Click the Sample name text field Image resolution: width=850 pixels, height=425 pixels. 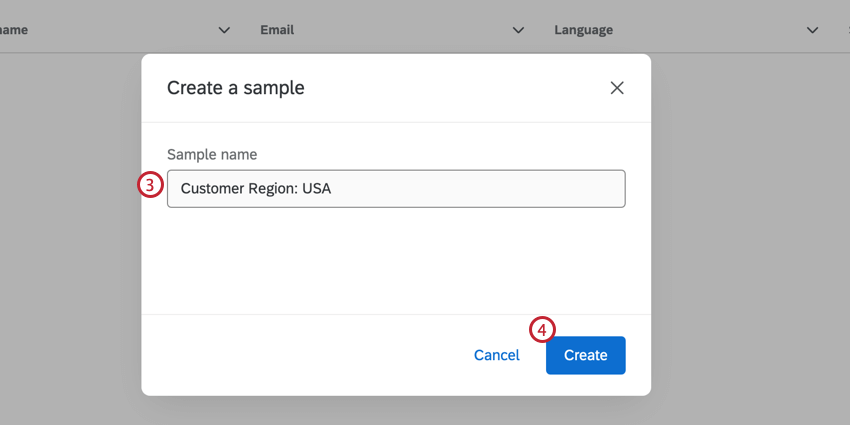tap(396, 188)
